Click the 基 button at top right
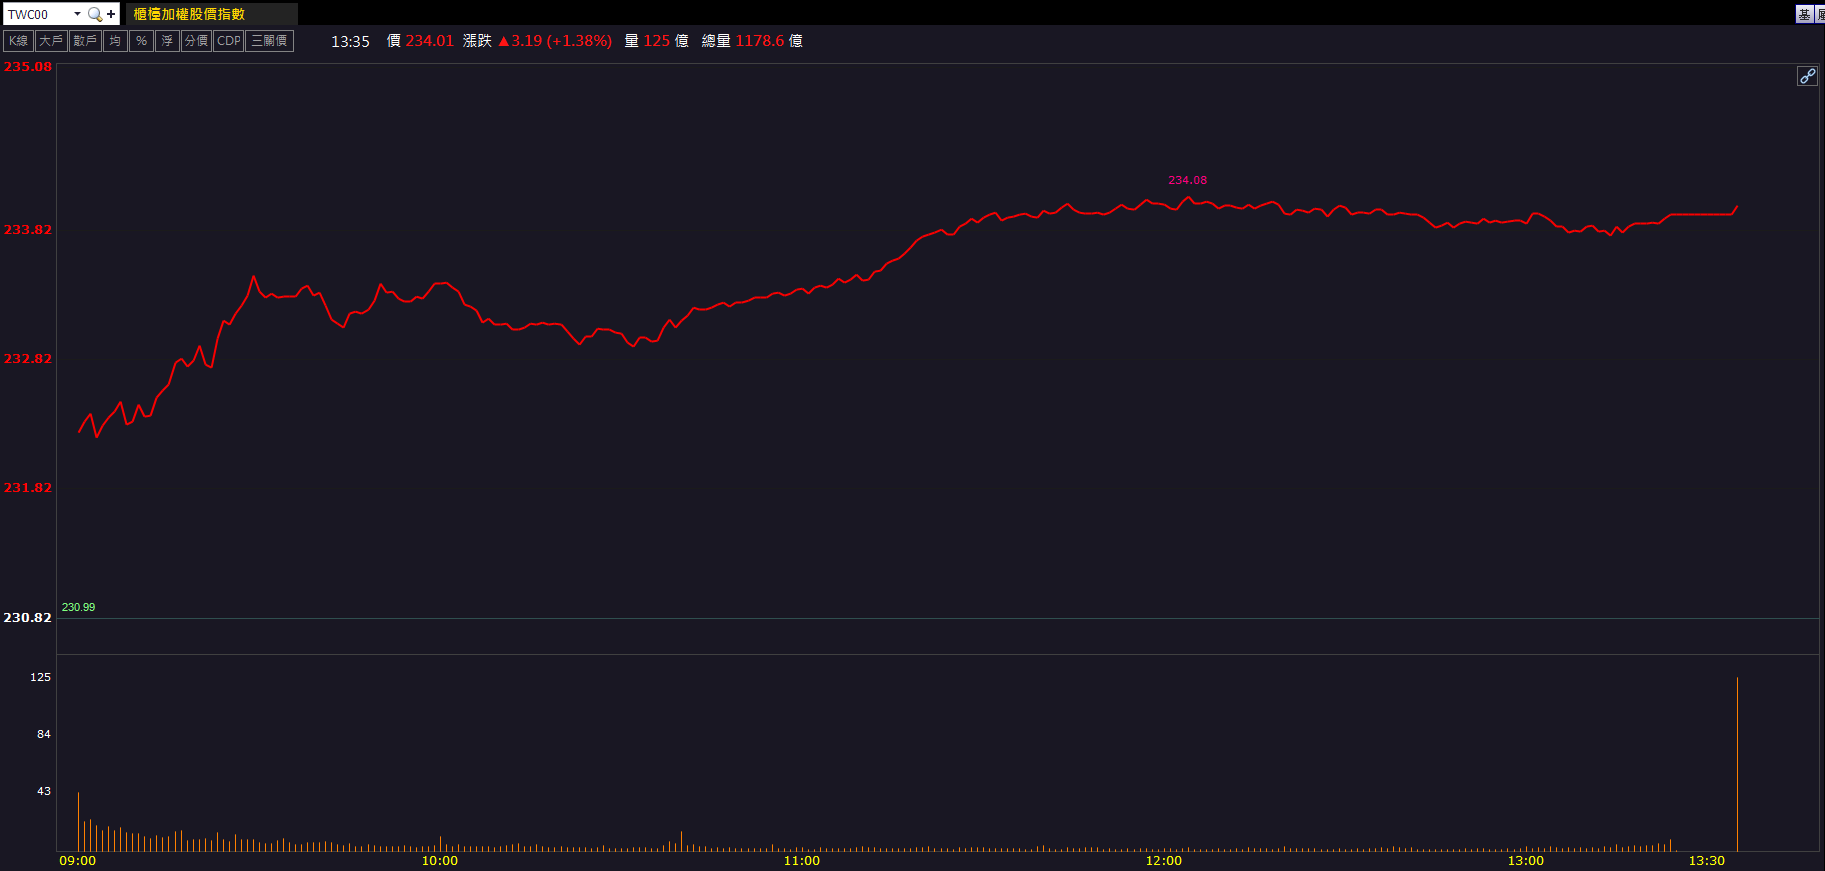This screenshot has width=1825, height=871. 1804,14
